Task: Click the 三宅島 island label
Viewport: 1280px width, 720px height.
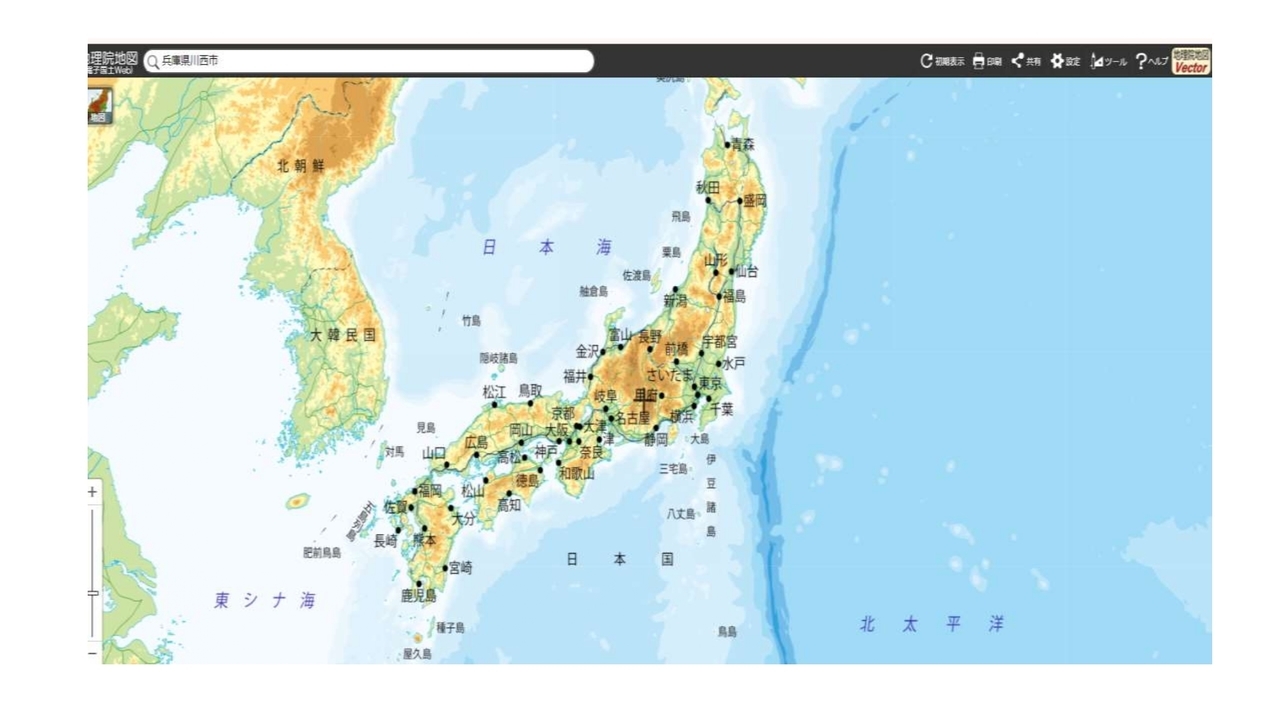Action: 673,468
